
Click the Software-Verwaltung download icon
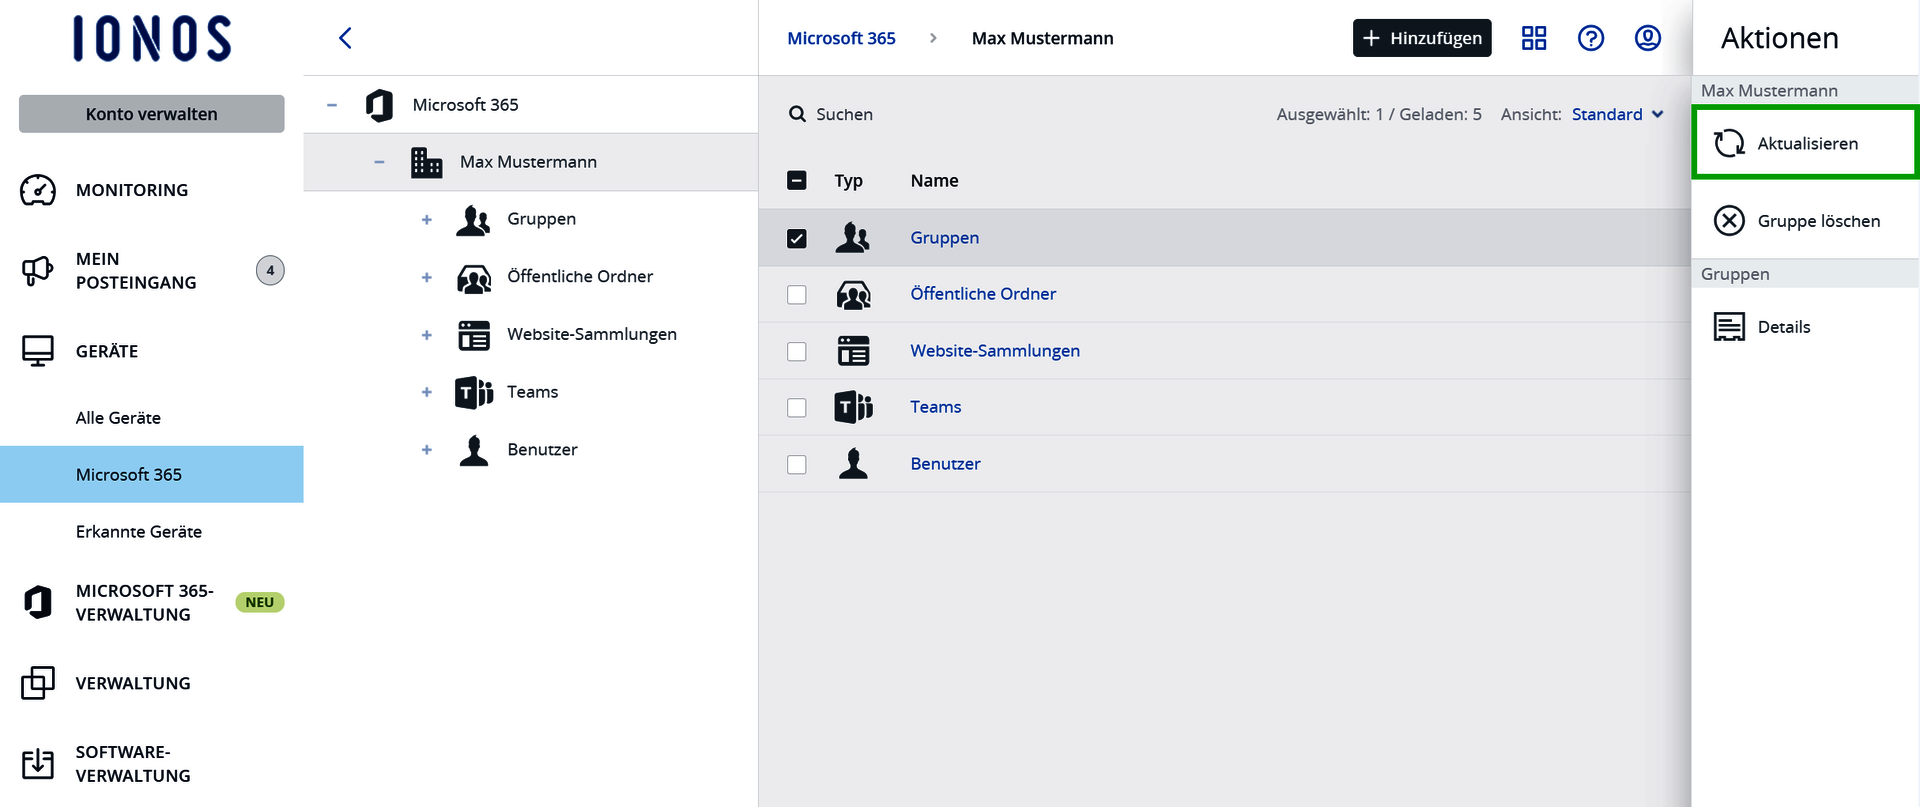[x=38, y=764]
